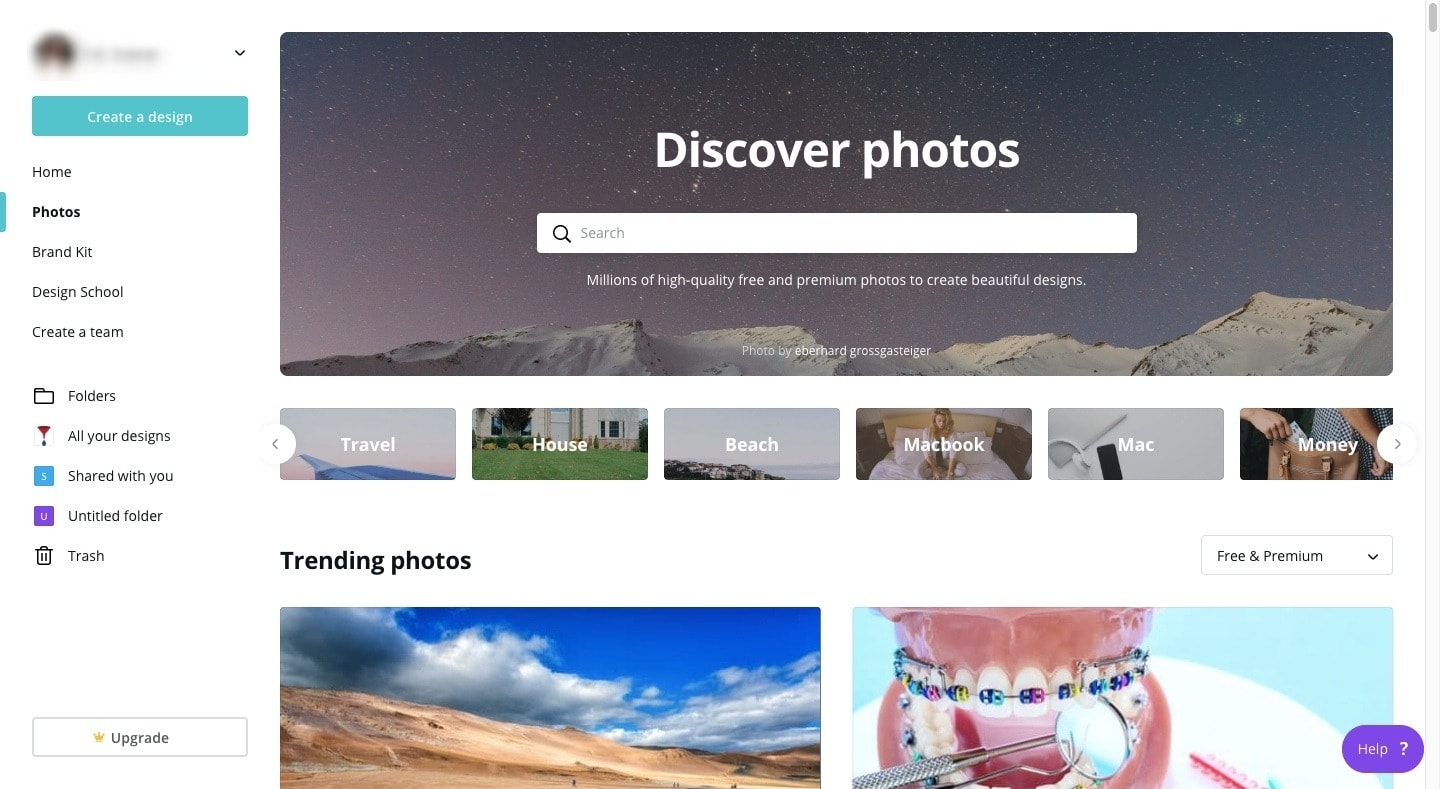Click the Help question mark button

[1382, 749]
